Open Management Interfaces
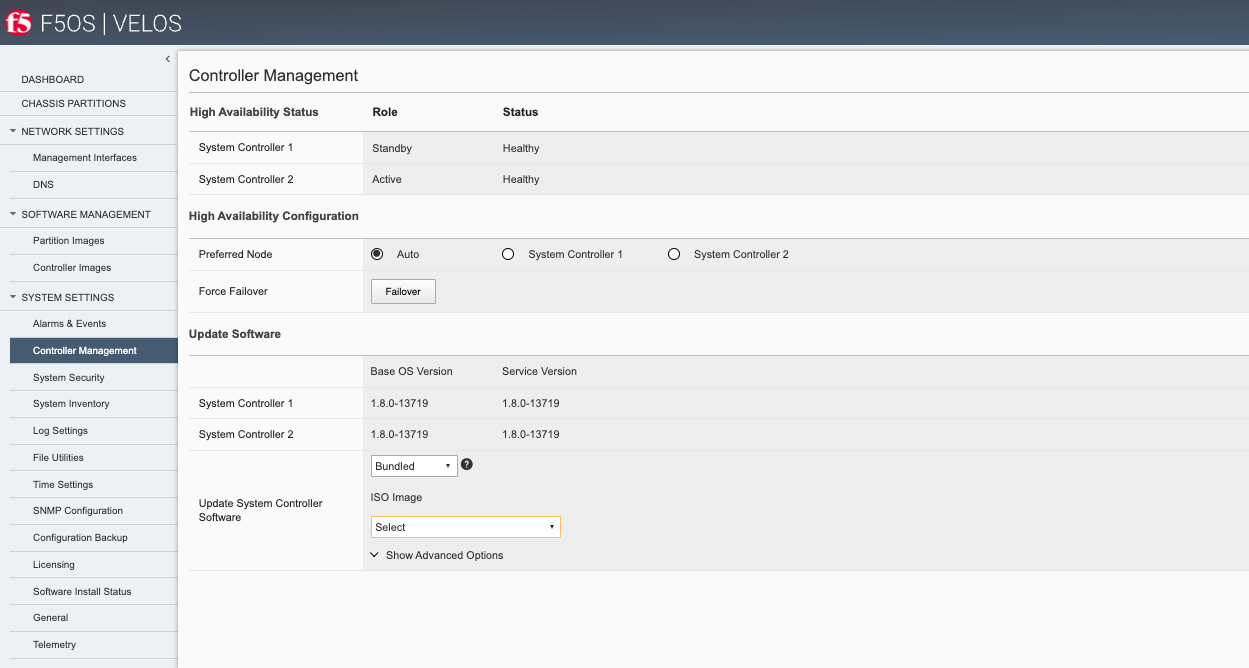The height and width of the screenshot is (668, 1249). point(85,157)
